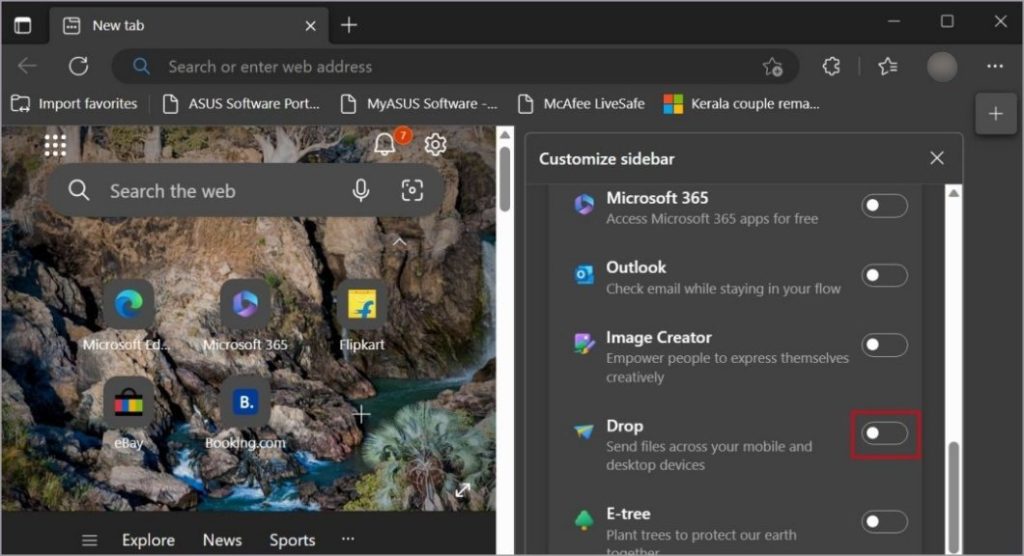
Task: Enable the E-tree toggle
Action: click(x=884, y=521)
